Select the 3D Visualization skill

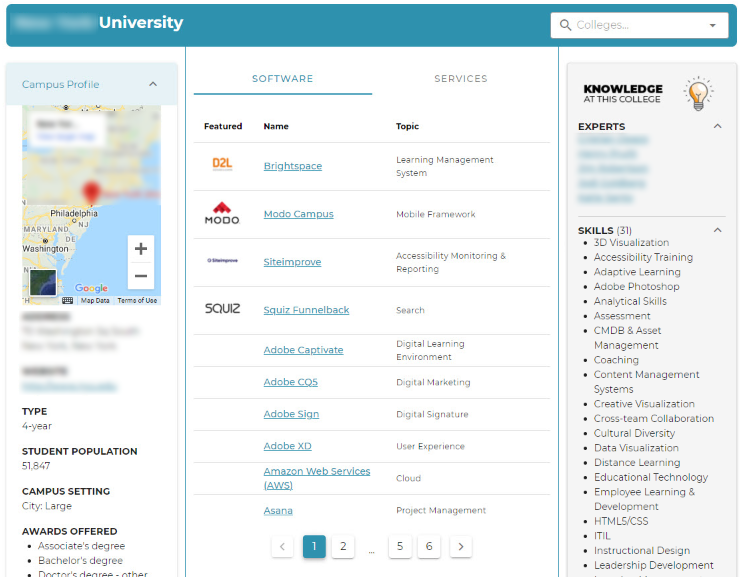(631, 243)
